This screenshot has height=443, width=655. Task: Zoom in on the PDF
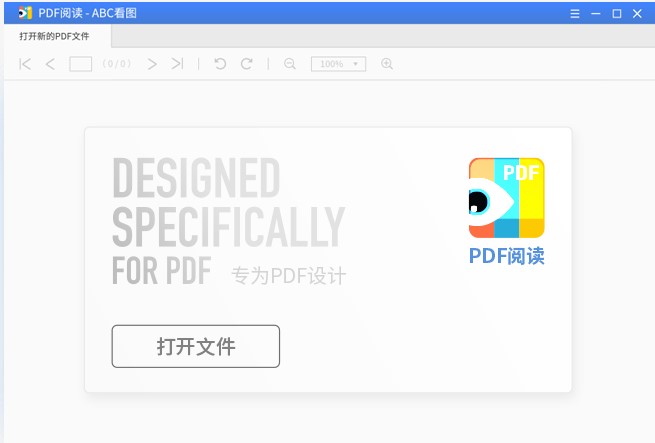point(387,64)
